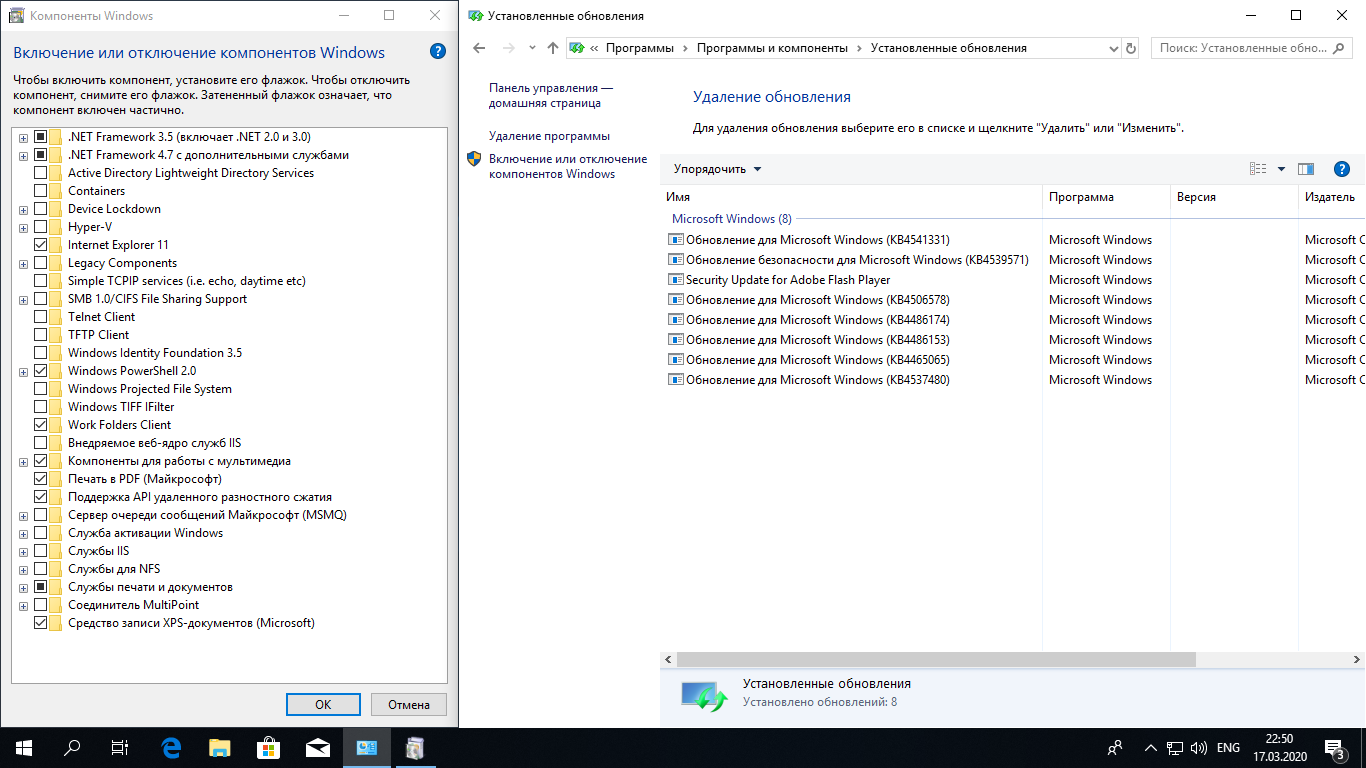Viewport: 1366px width, 768px height.
Task: Toggle Work Folders Client checkbox
Action: tap(41, 425)
